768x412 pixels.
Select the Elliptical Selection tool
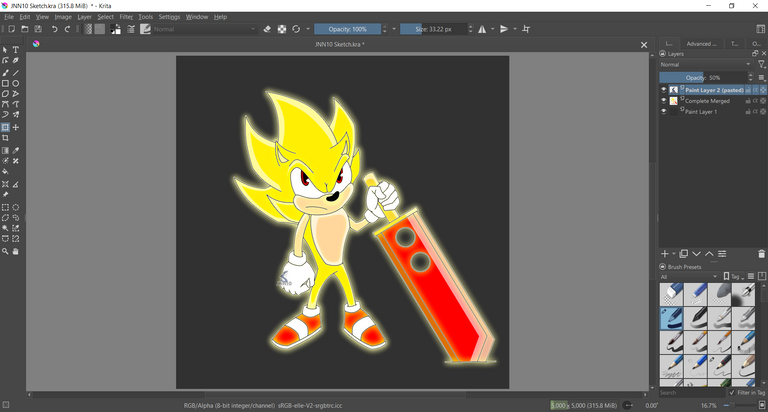click(x=16, y=207)
